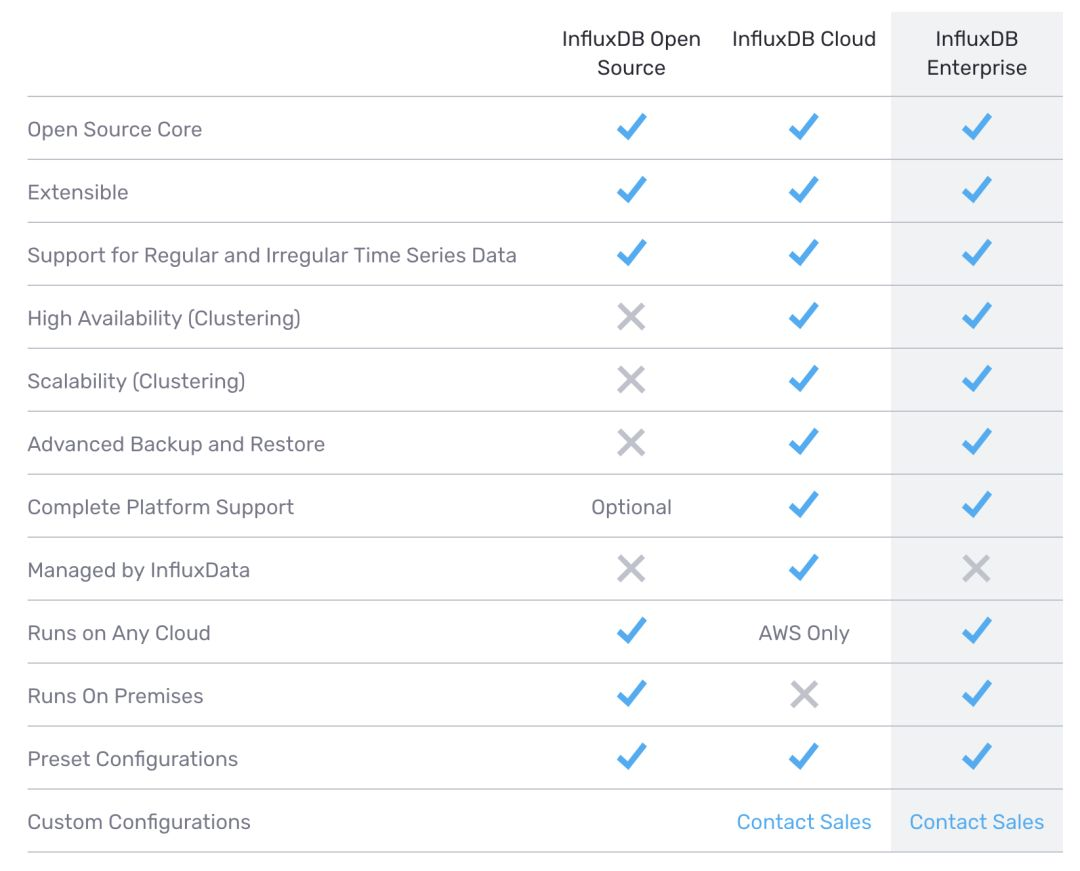Select the InfluxDB Open Source column header
Viewport: 1080px width, 871px height.
point(631,53)
